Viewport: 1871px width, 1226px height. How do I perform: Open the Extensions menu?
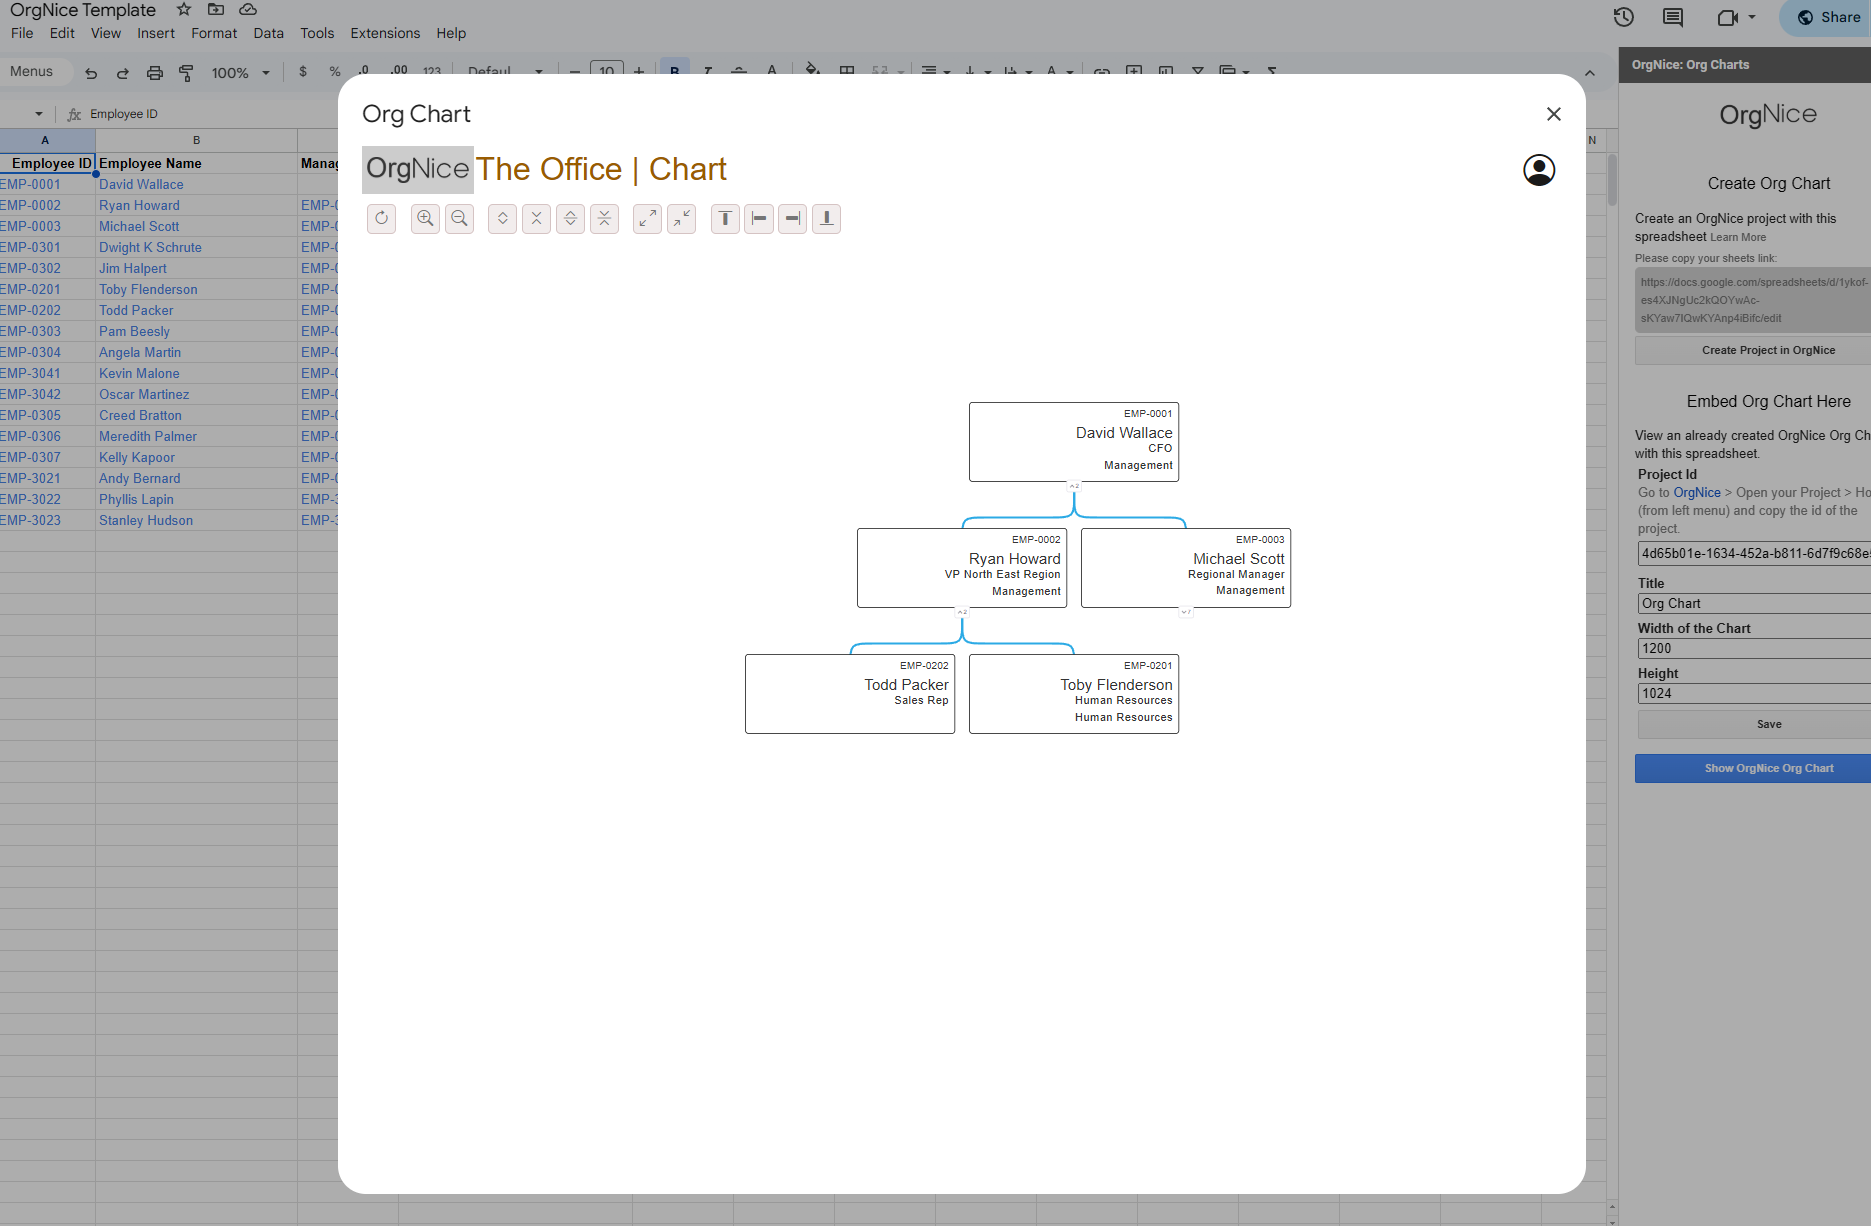(385, 33)
